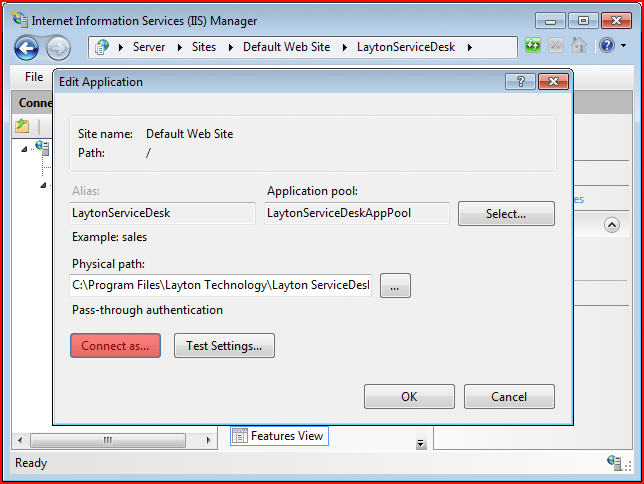
Task: Click the Physical path text box
Action: pos(221,285)
